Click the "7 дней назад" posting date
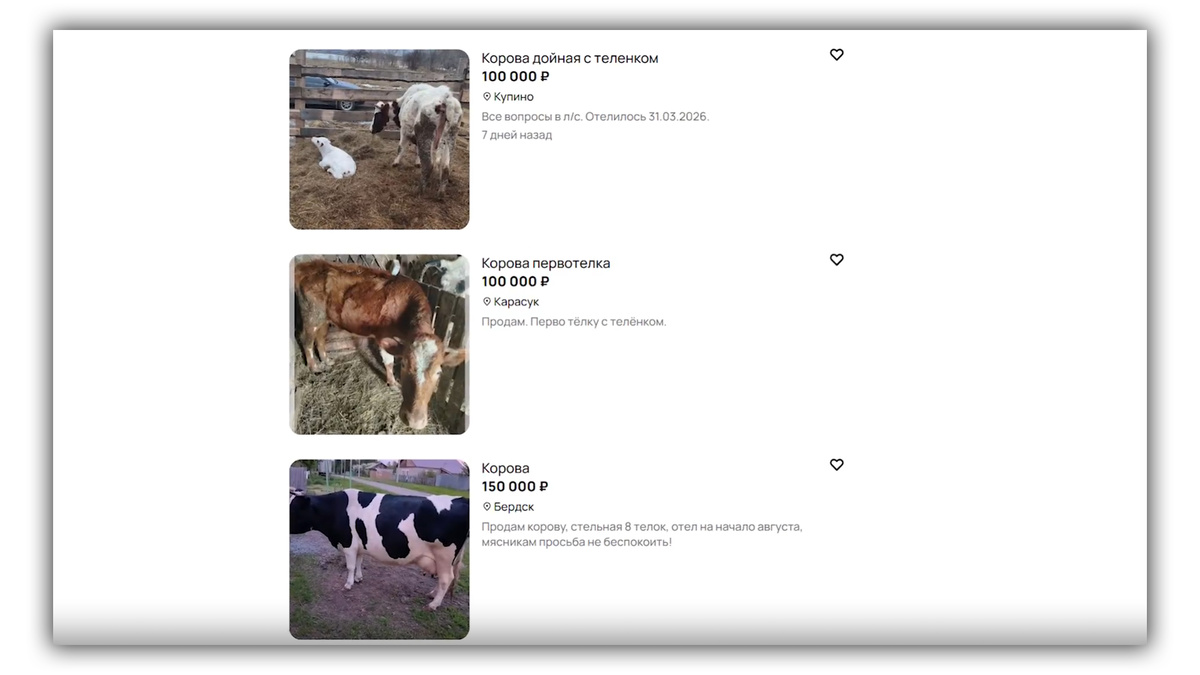 [x=517, y=135]
